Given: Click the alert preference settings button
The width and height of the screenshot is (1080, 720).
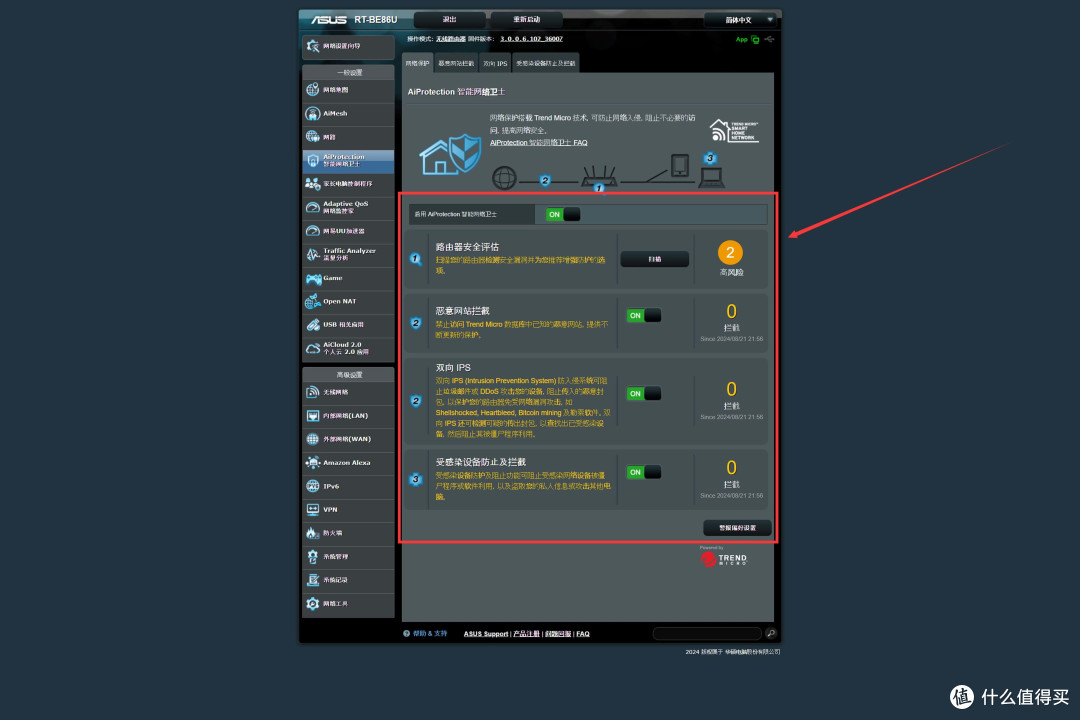Looking at the screenshot, I should tap(737, 528).
